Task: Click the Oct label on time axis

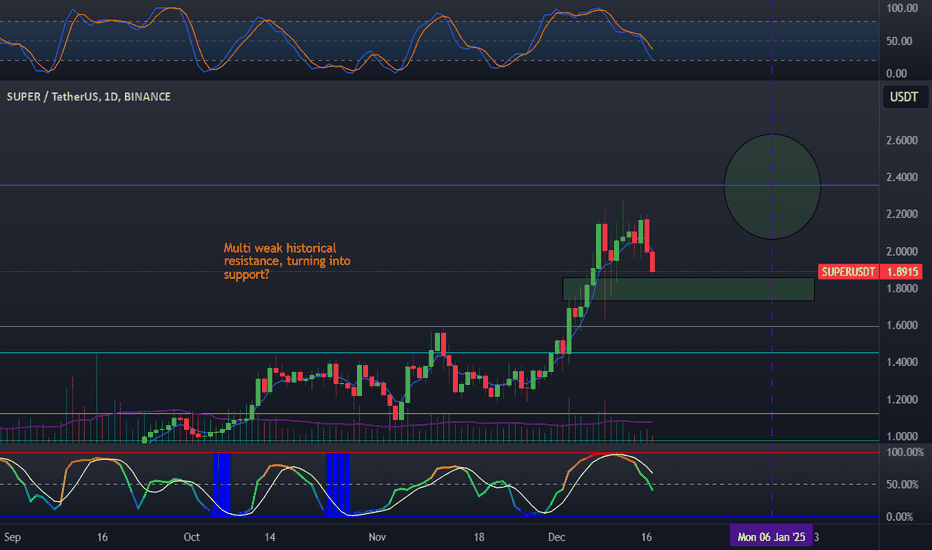Action: click(x=191, y=537)
